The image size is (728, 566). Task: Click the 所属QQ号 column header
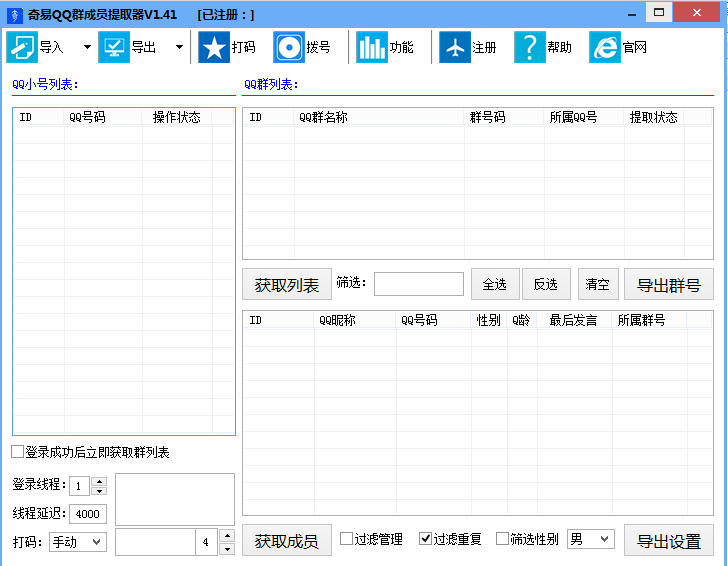tap(584, 117)
